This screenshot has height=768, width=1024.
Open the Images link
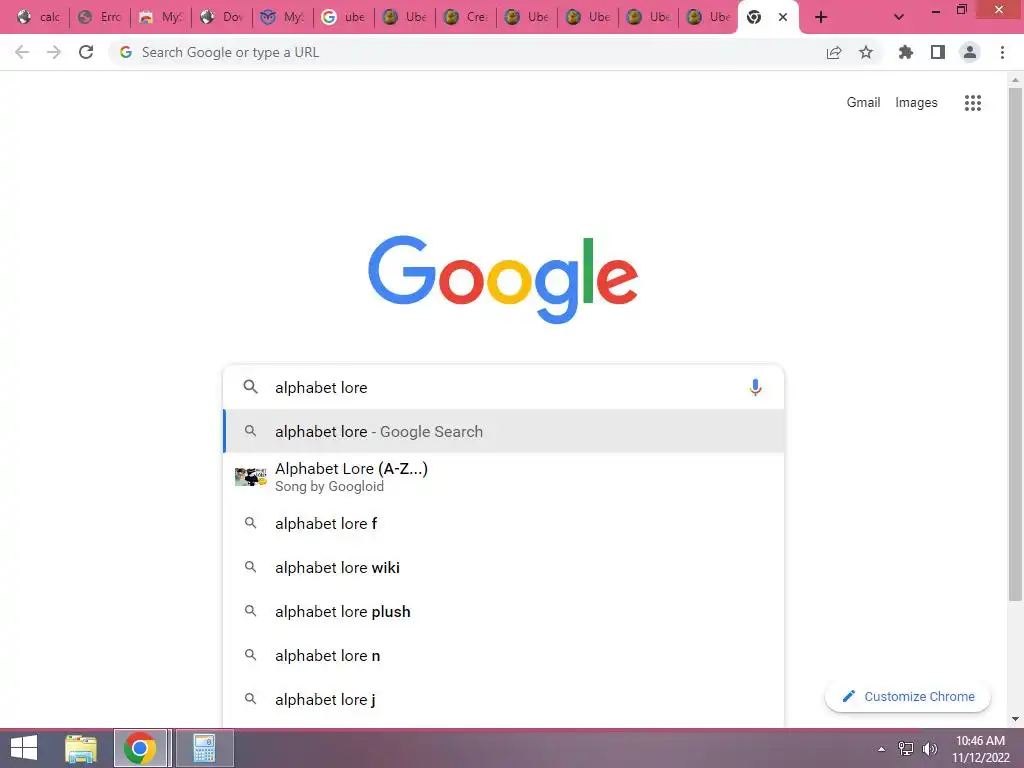(x=916, y=103)
